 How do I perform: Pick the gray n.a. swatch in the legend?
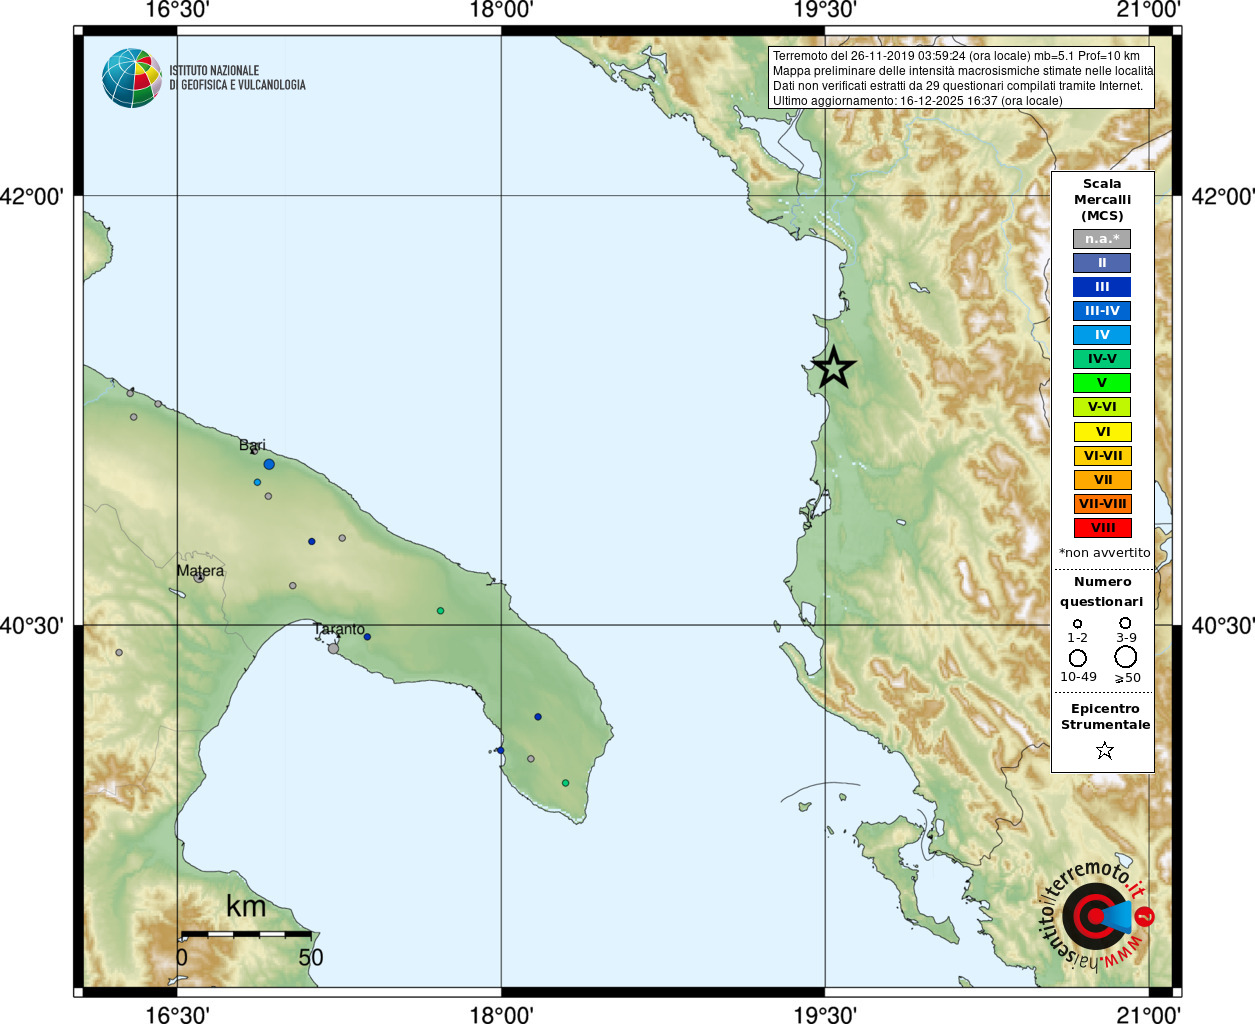coord(1102,239)
